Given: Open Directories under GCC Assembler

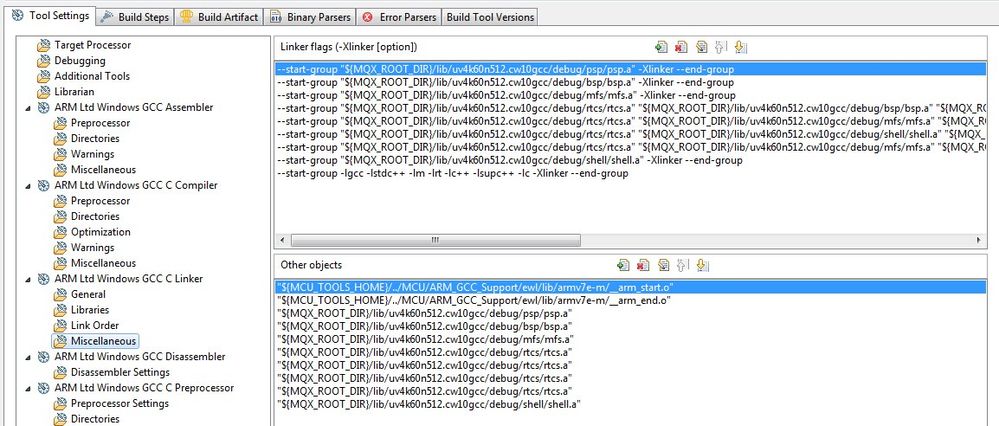Looking at the screenshot, I should pyautogui.click(x=95, y=138).
